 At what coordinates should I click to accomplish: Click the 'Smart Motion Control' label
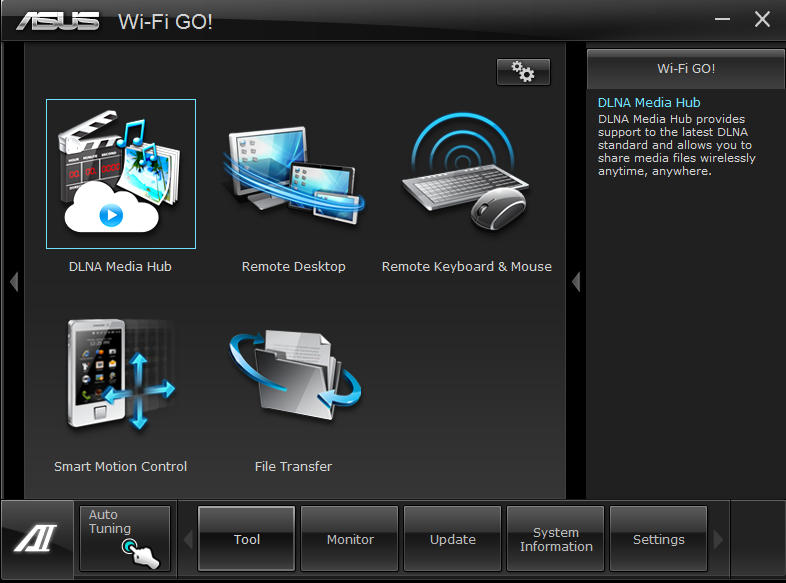(120, 467)
